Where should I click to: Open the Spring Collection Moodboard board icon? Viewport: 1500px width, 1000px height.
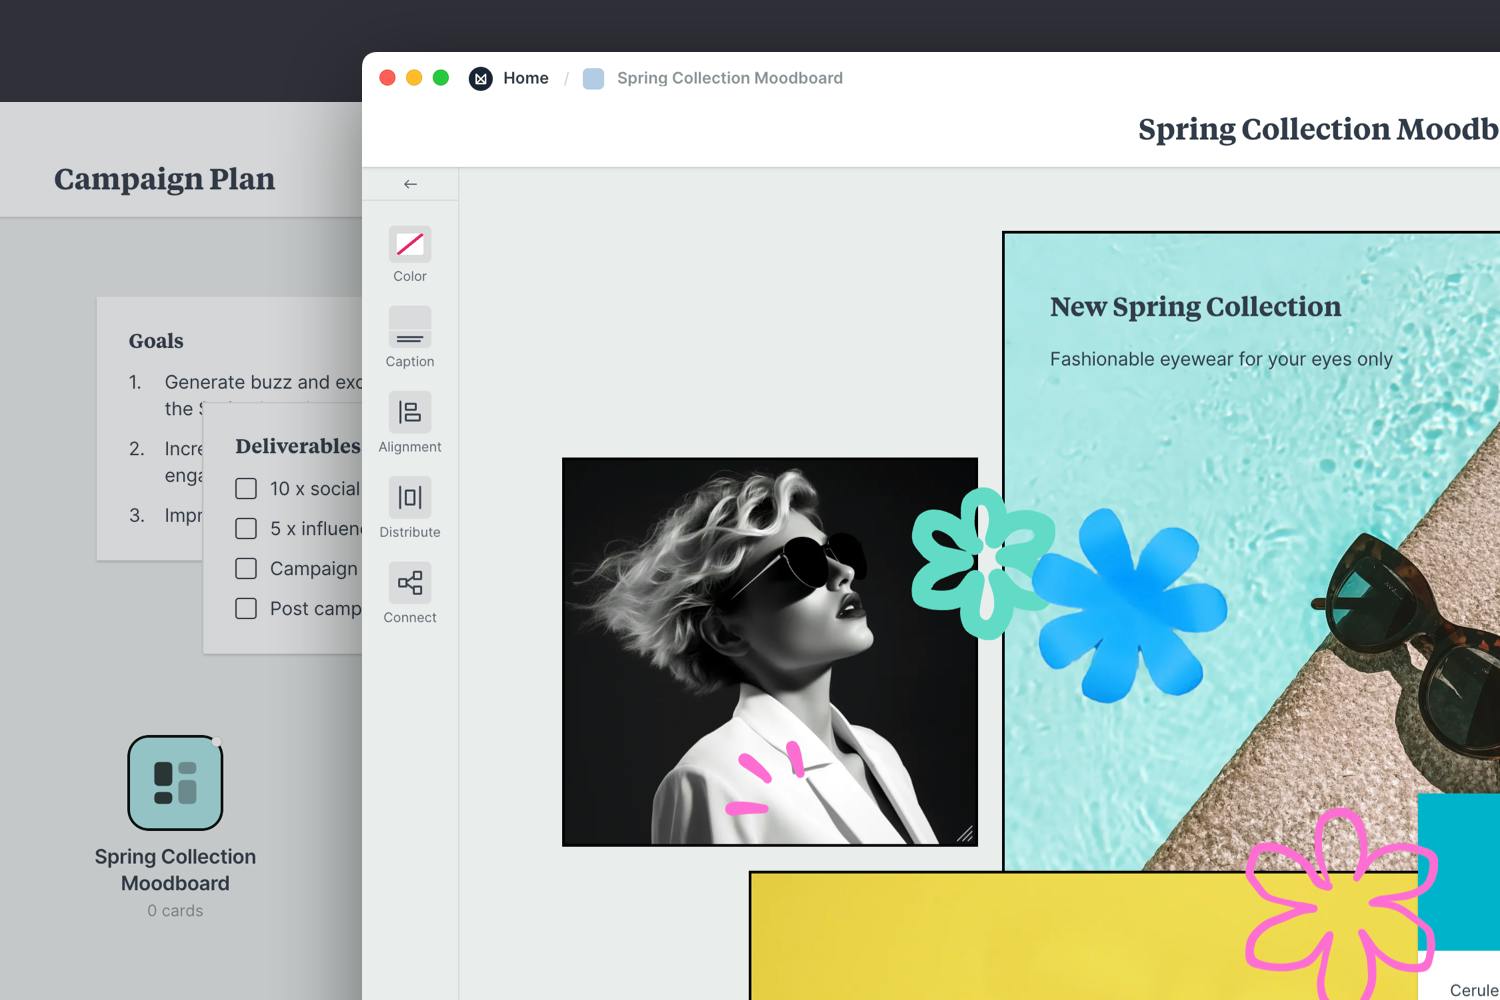point(175,783)
